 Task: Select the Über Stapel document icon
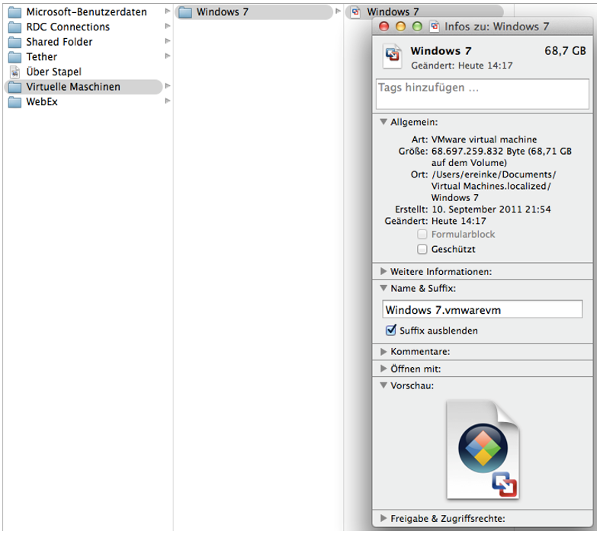[x=14, y=72]
